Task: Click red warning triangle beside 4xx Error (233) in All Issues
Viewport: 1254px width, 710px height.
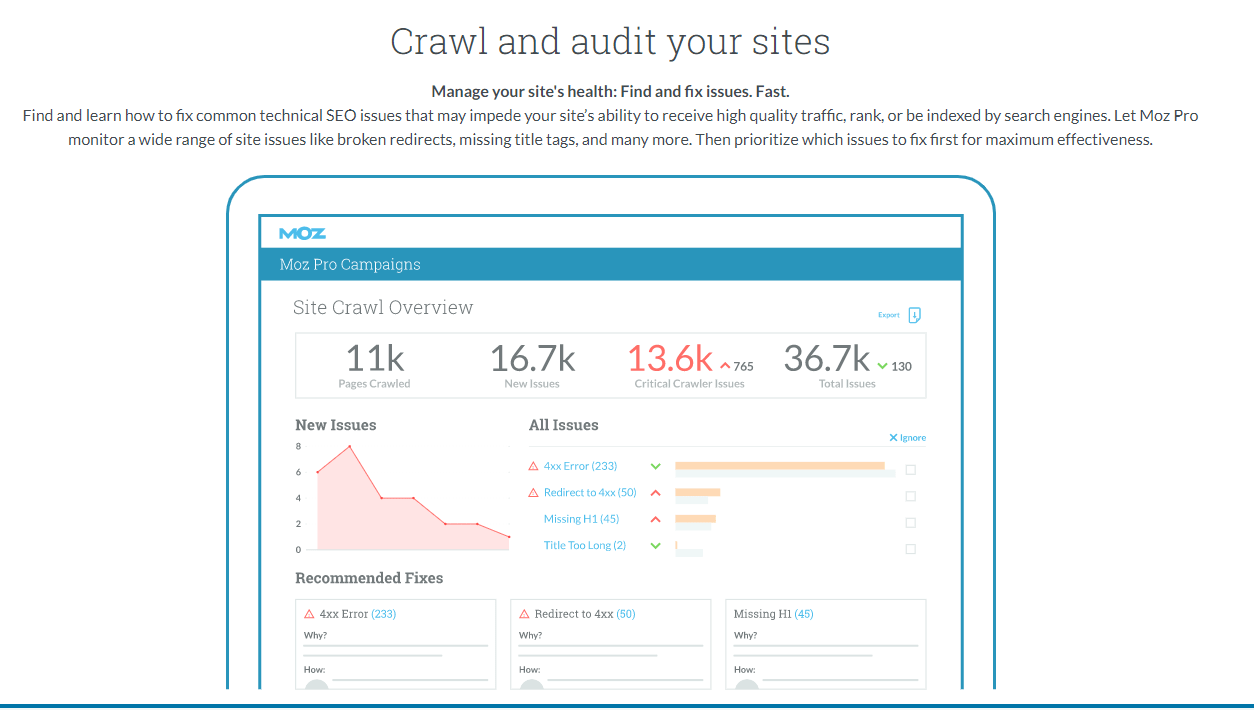Action: coord(533,466)
